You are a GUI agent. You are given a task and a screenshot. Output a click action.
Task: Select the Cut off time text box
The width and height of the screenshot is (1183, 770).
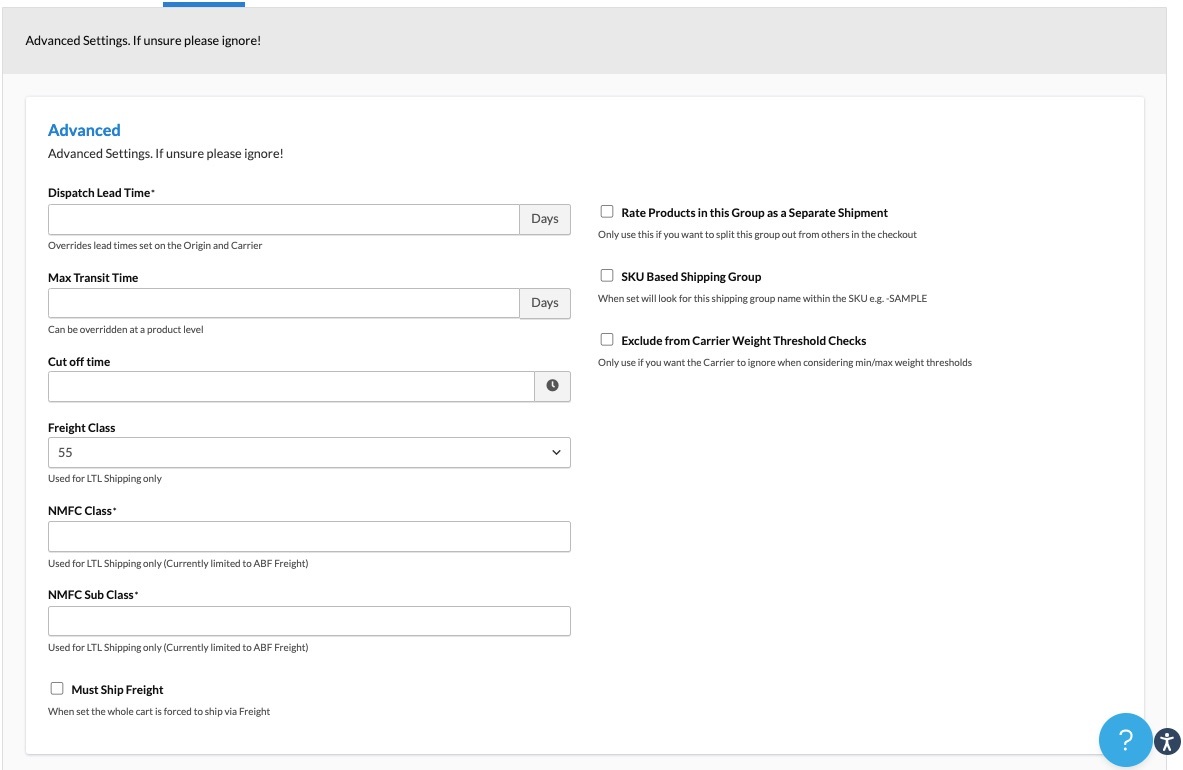pos(290,386)
